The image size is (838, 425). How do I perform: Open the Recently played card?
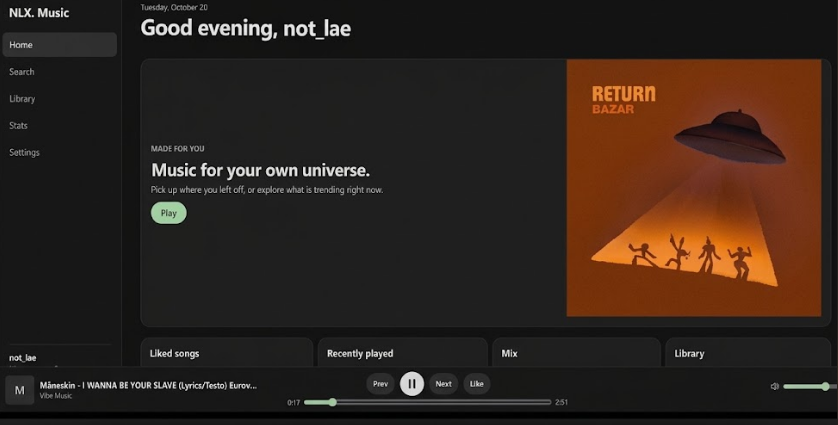(x=402, y=353)
